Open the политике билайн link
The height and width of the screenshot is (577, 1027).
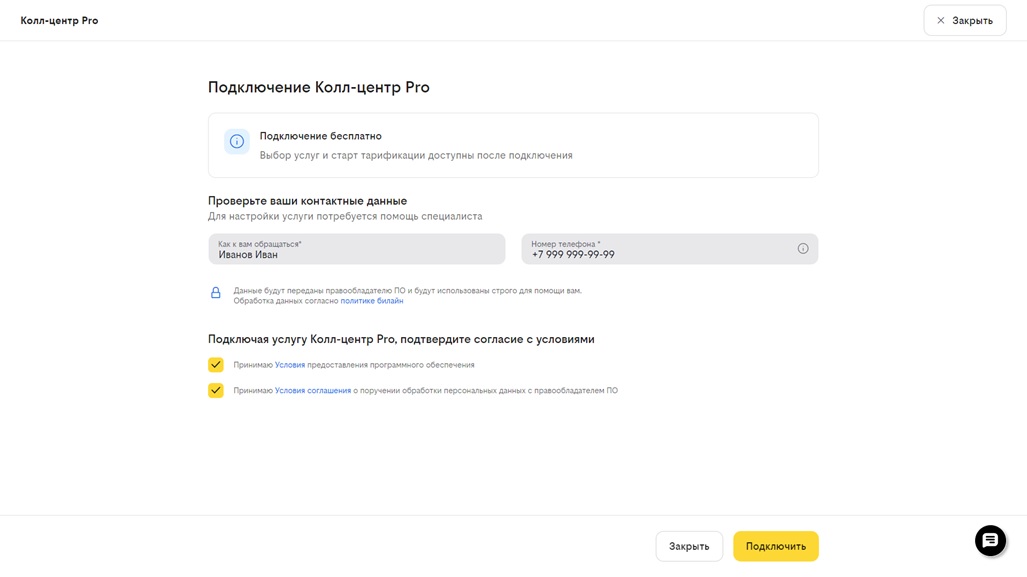click(x=372, y=301)
